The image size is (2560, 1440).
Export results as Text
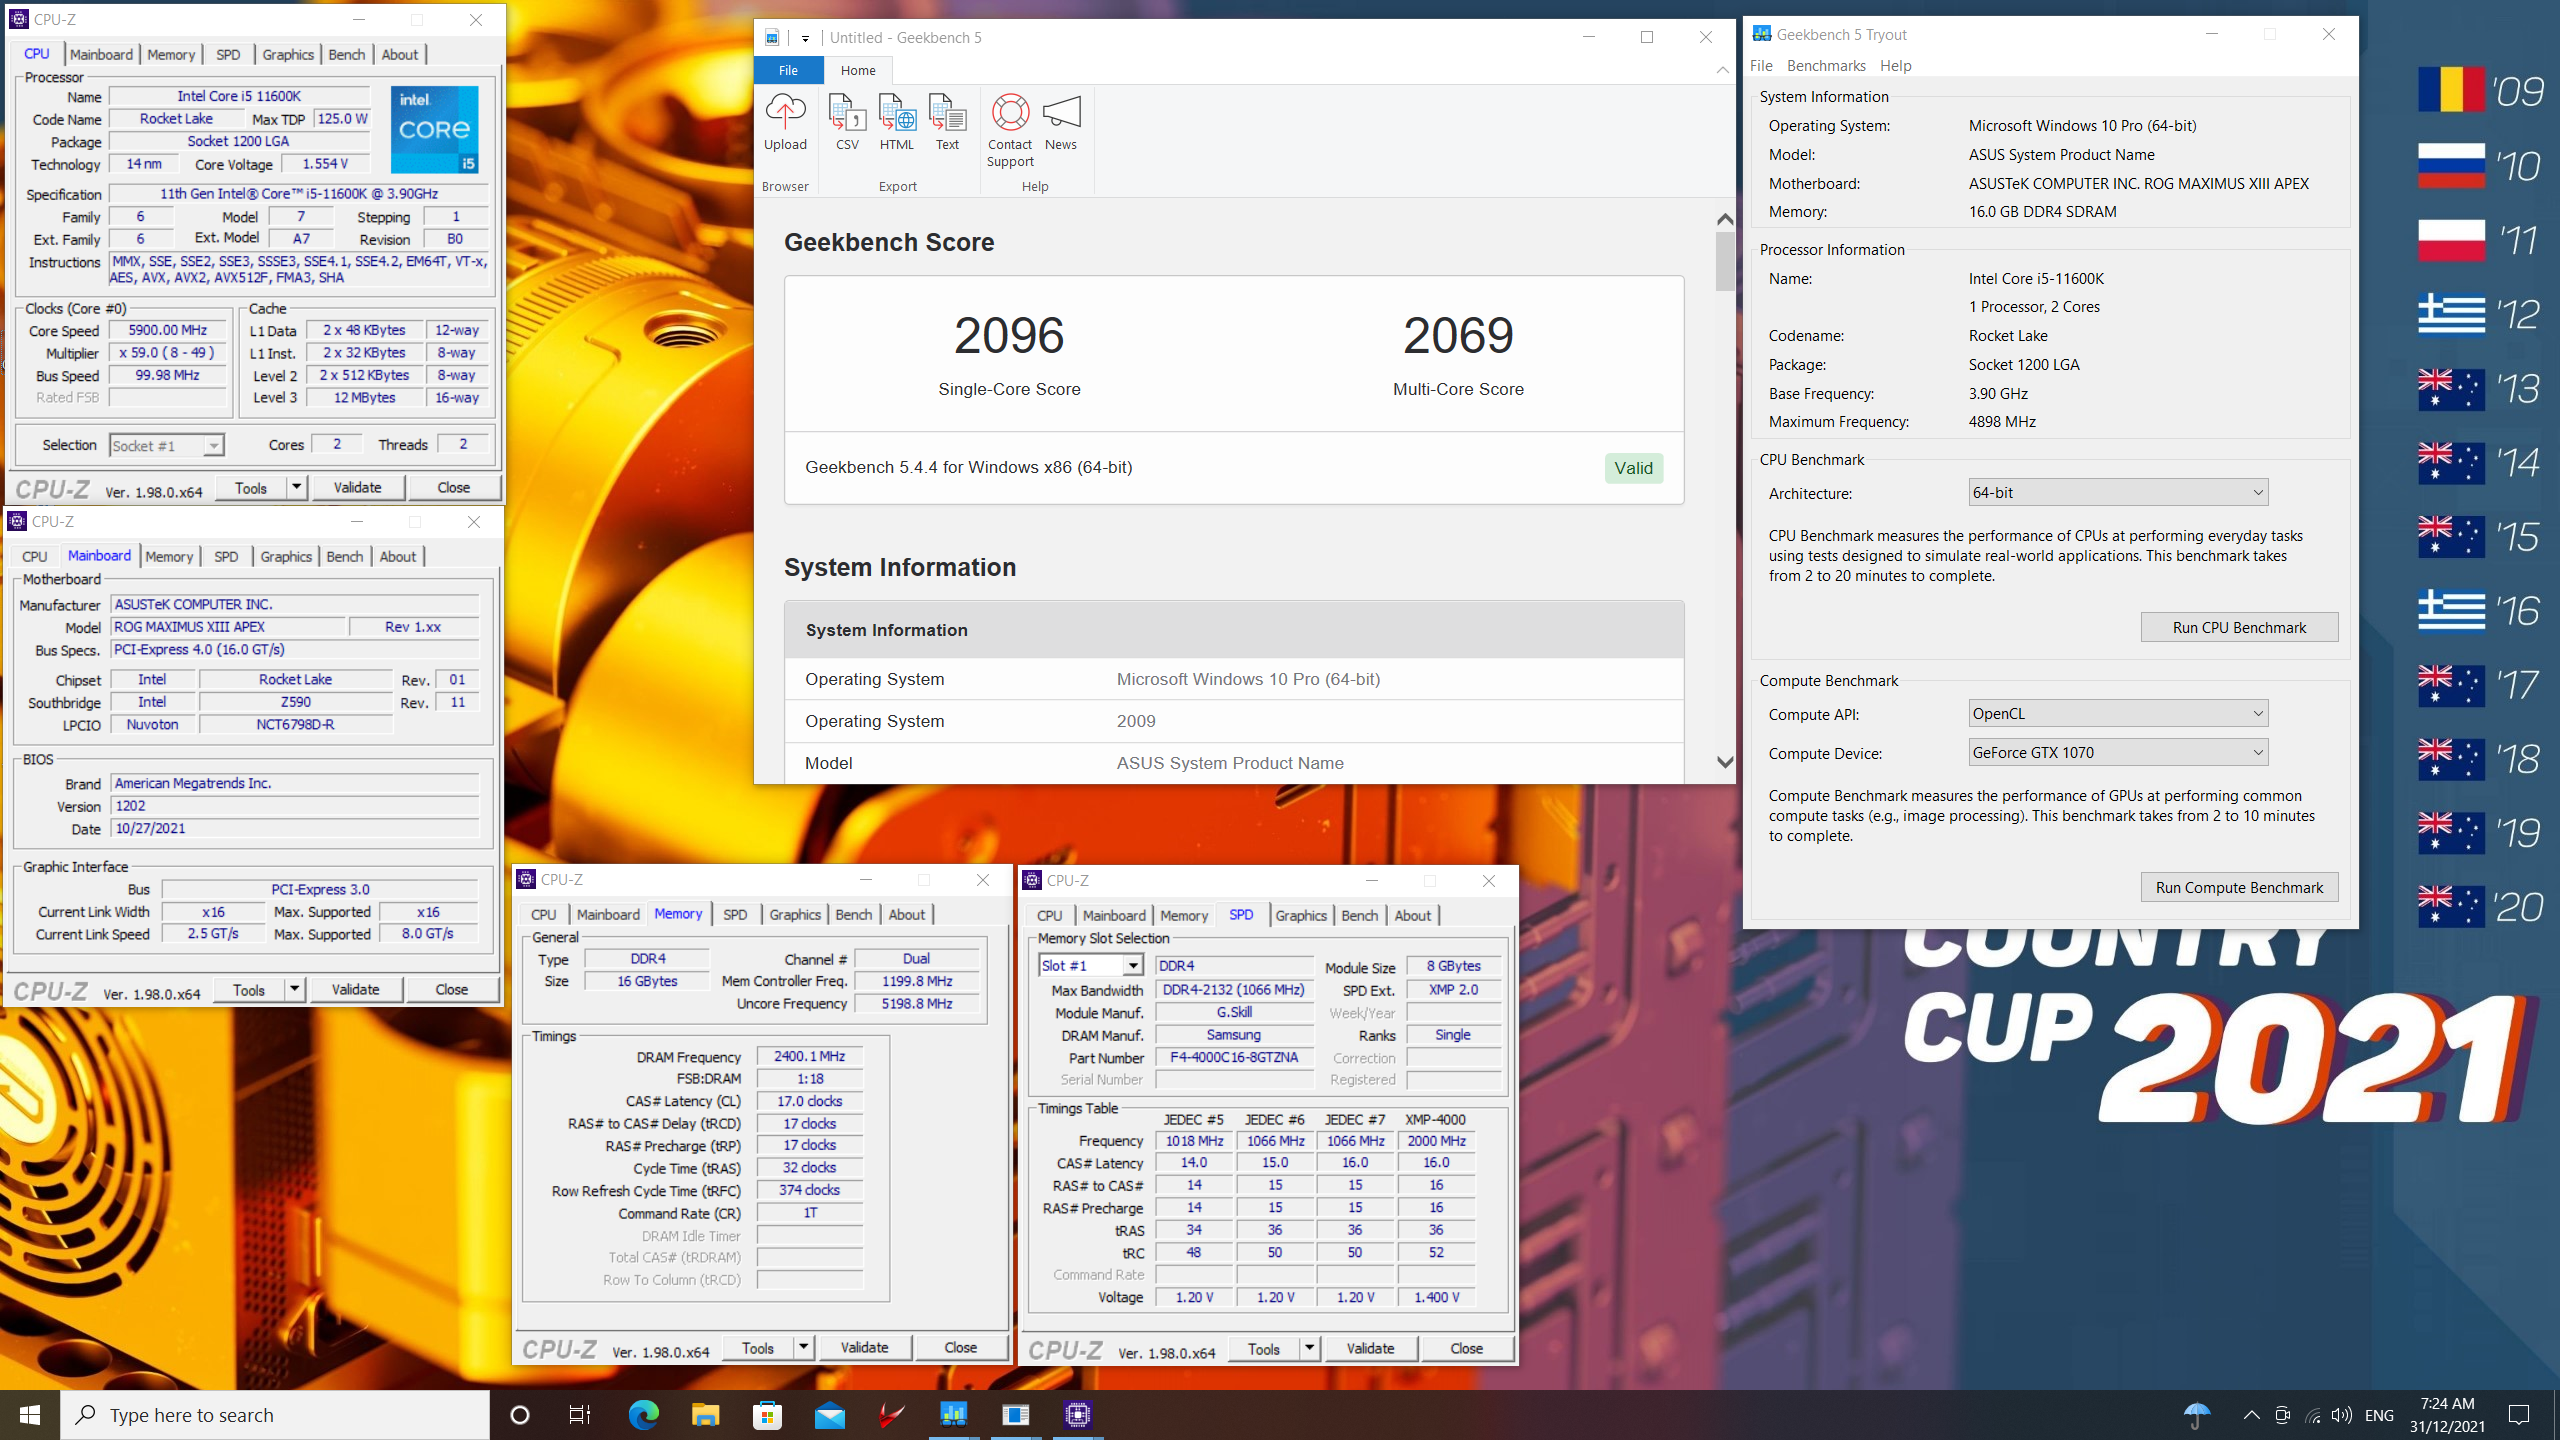point(947,122)
